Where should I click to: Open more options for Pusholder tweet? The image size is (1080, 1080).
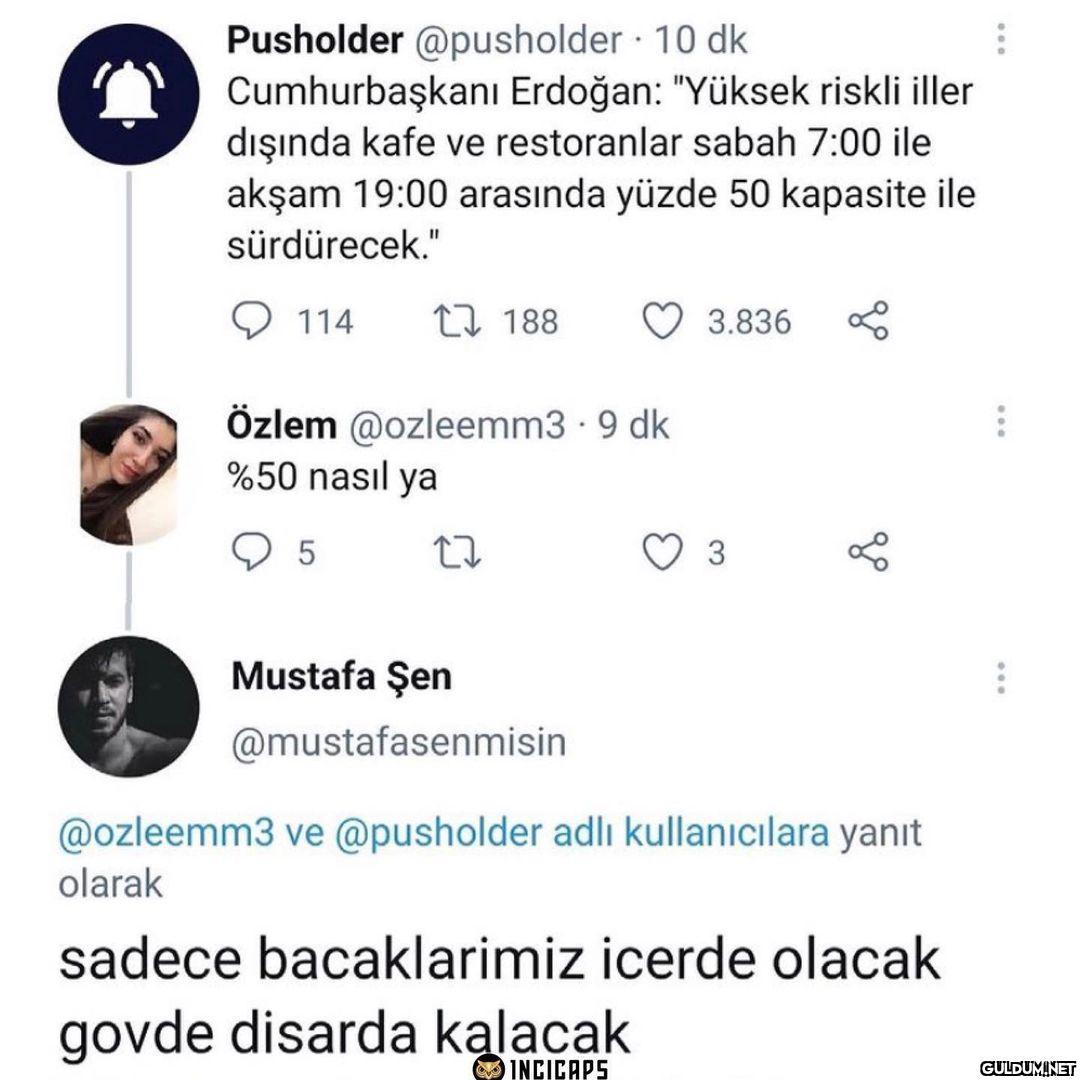point(1000,40)
